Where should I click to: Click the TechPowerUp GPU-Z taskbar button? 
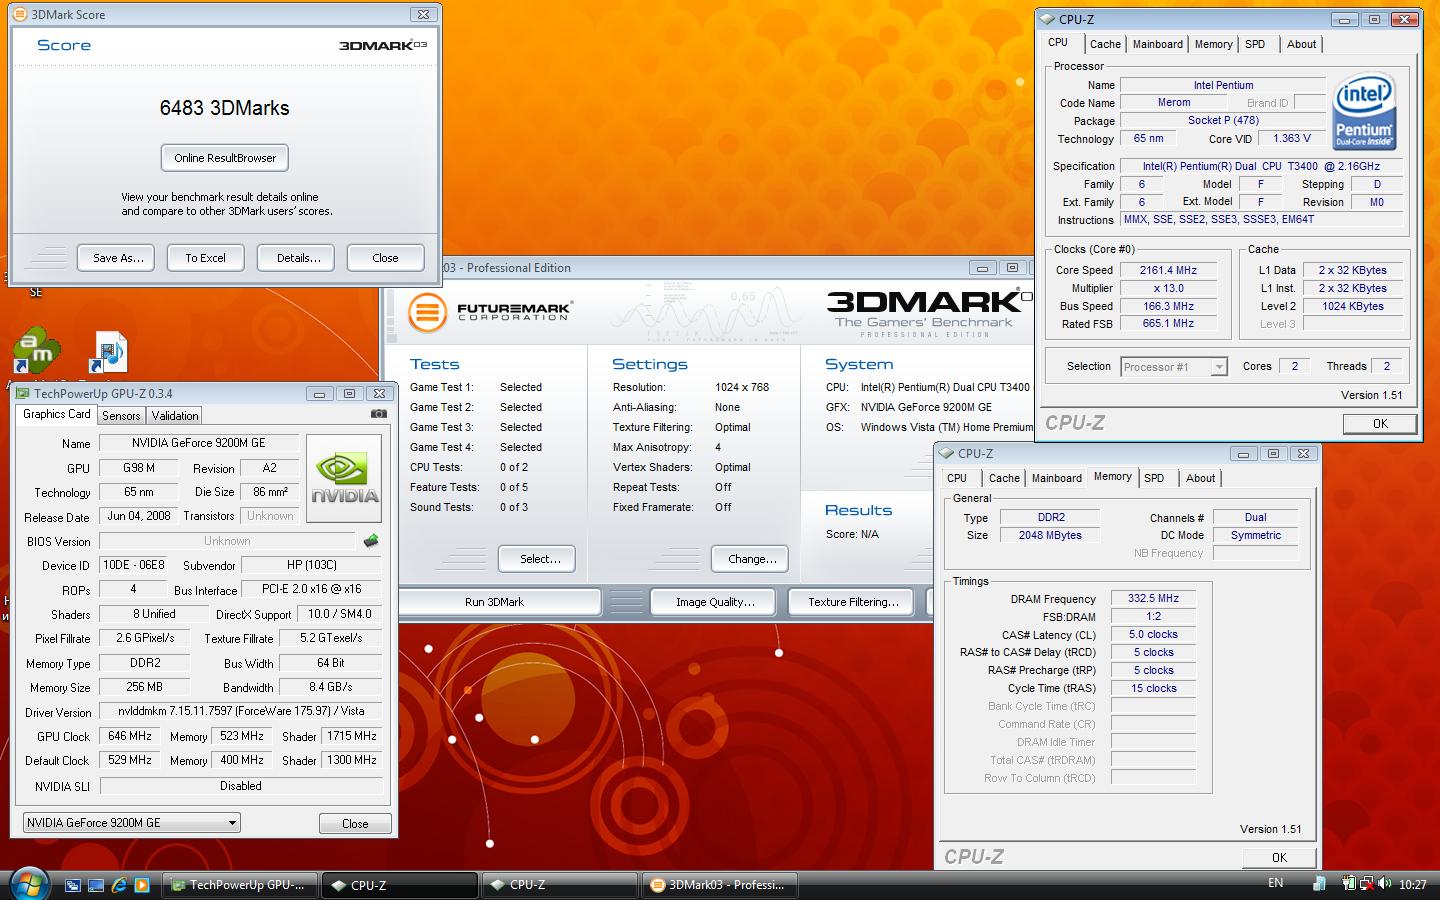click(240, 885)
